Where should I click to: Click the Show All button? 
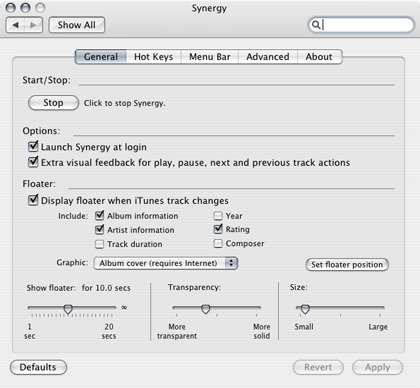pyautogui.click(x=77, y=25)
